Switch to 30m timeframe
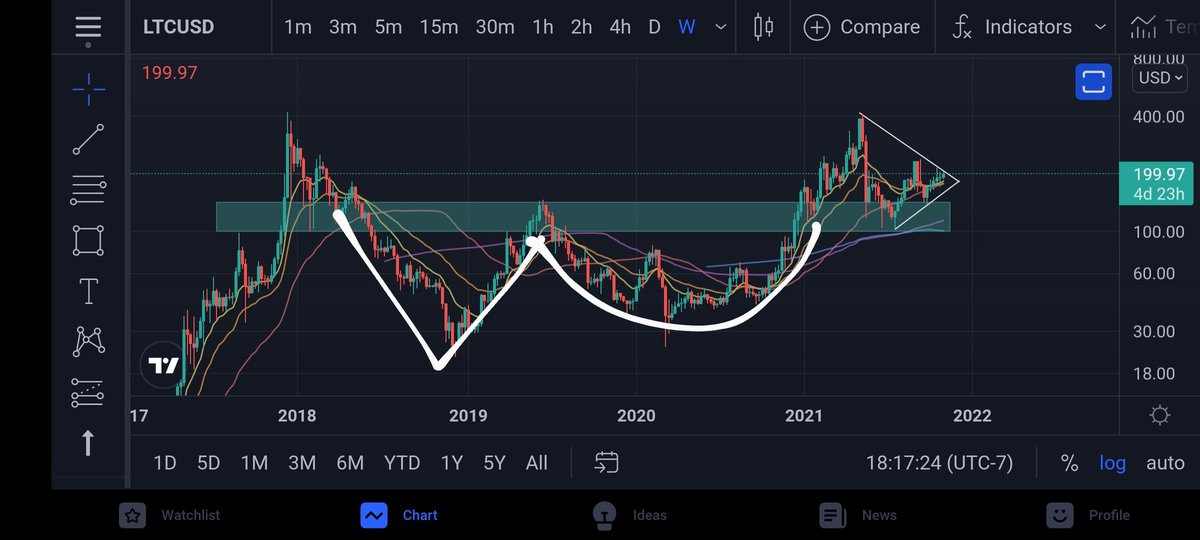1200x540 pixels. pos(495,27)
